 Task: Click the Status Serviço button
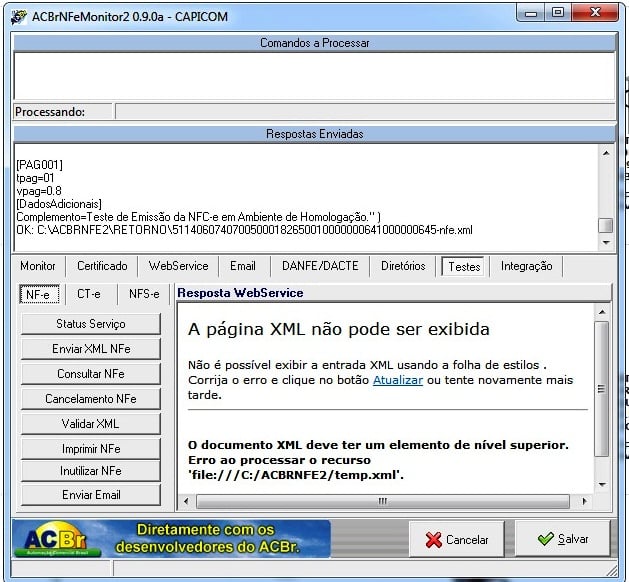91,324
